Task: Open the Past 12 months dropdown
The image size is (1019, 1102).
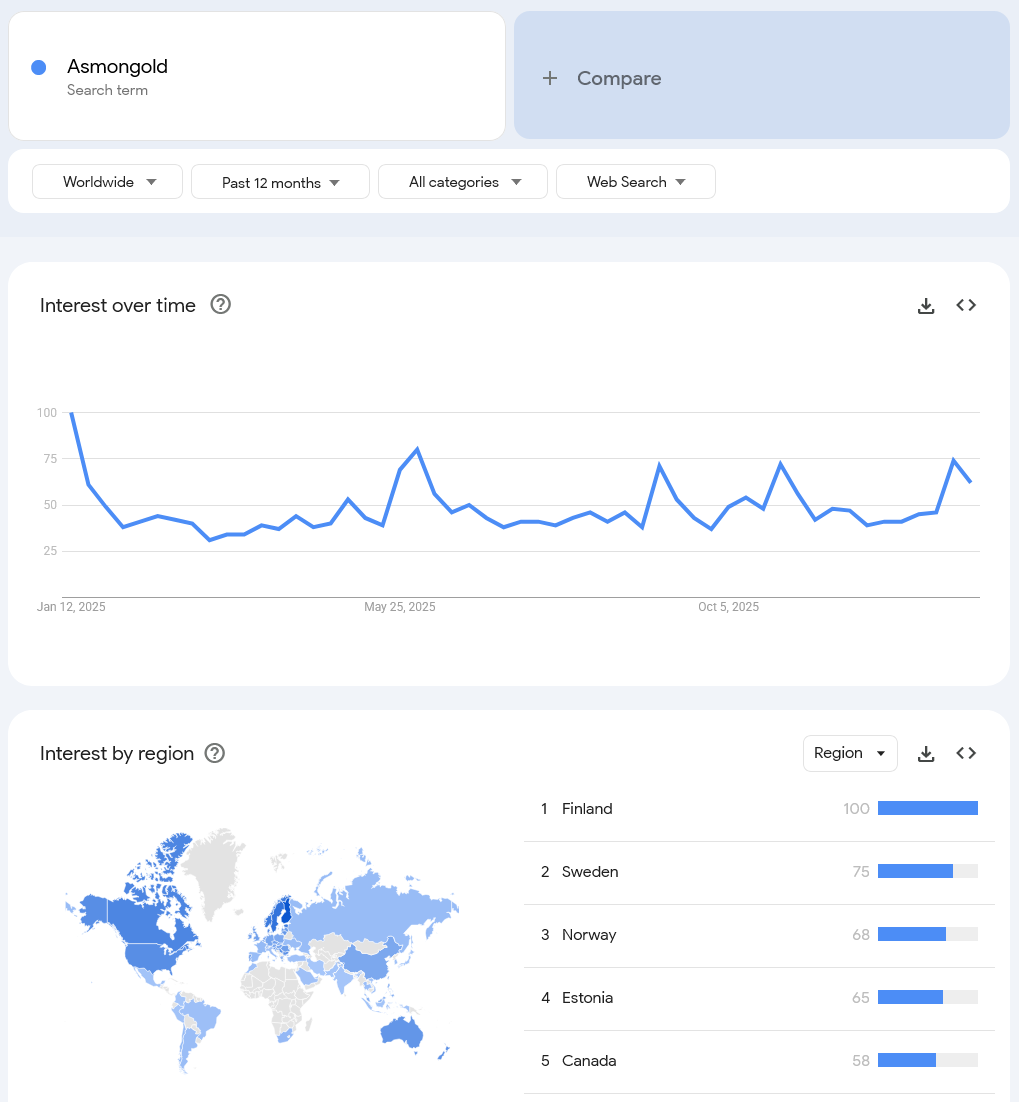Action: click(280, 182)
